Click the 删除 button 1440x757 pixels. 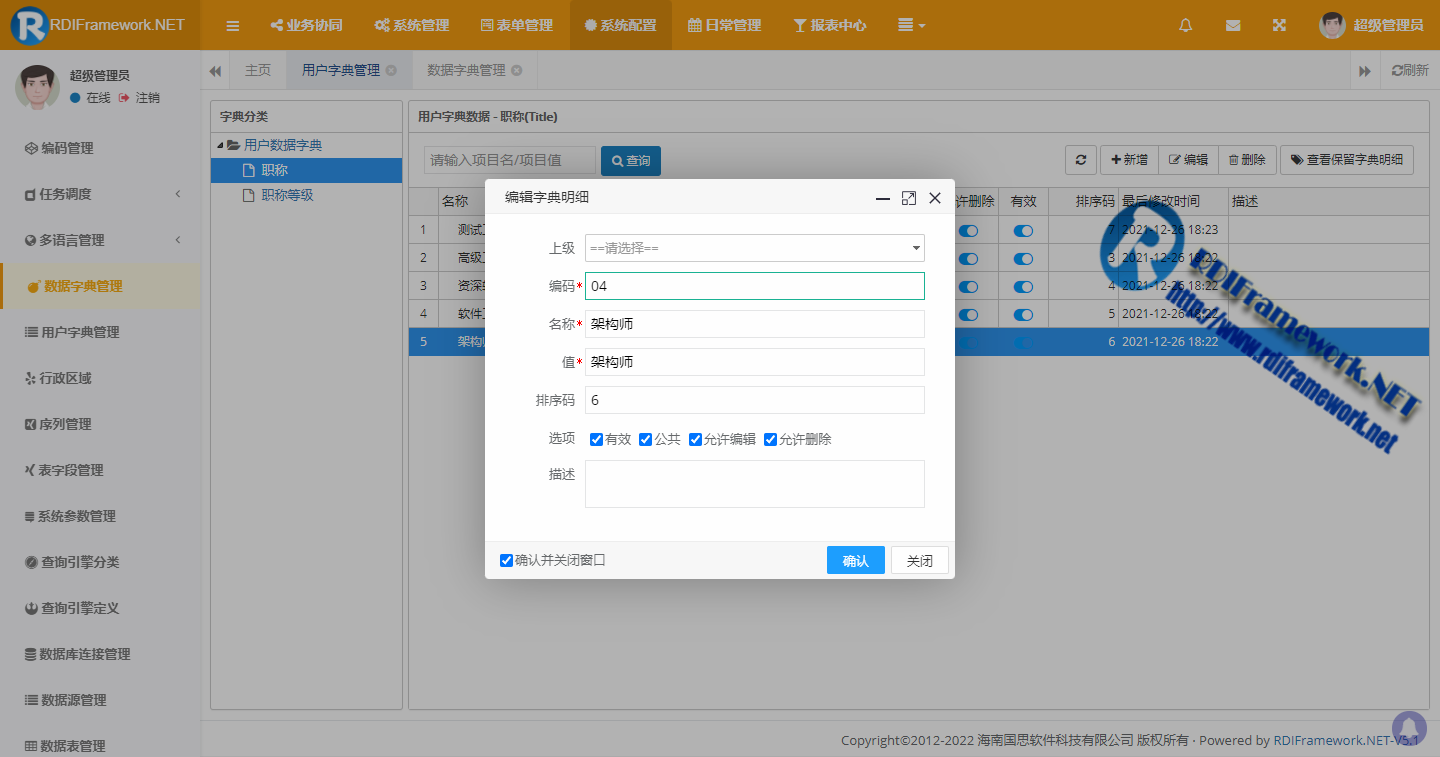pos(1247,160)
